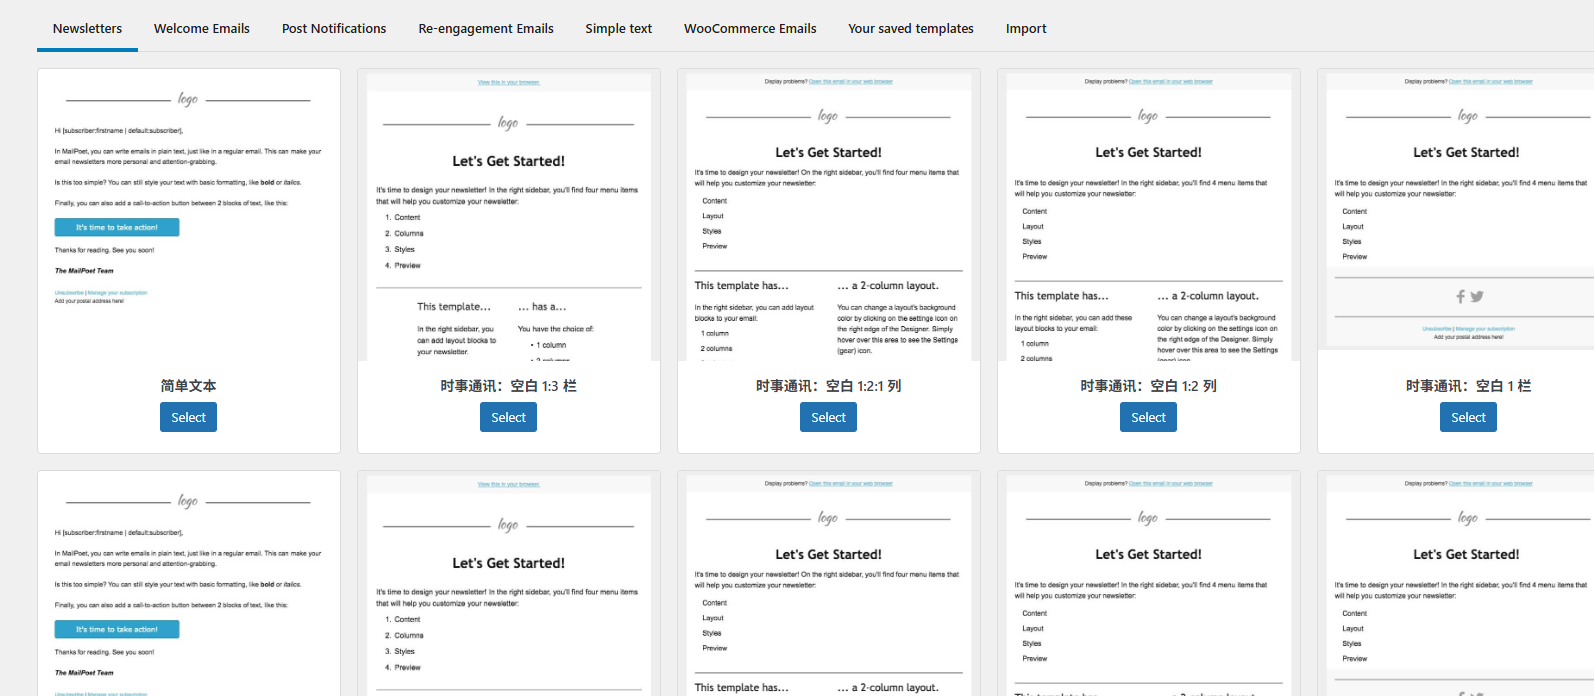Screen dimensions: 1594x696
Task: Click second-row numbered-list template thumbnail
Action: point(509,585)
